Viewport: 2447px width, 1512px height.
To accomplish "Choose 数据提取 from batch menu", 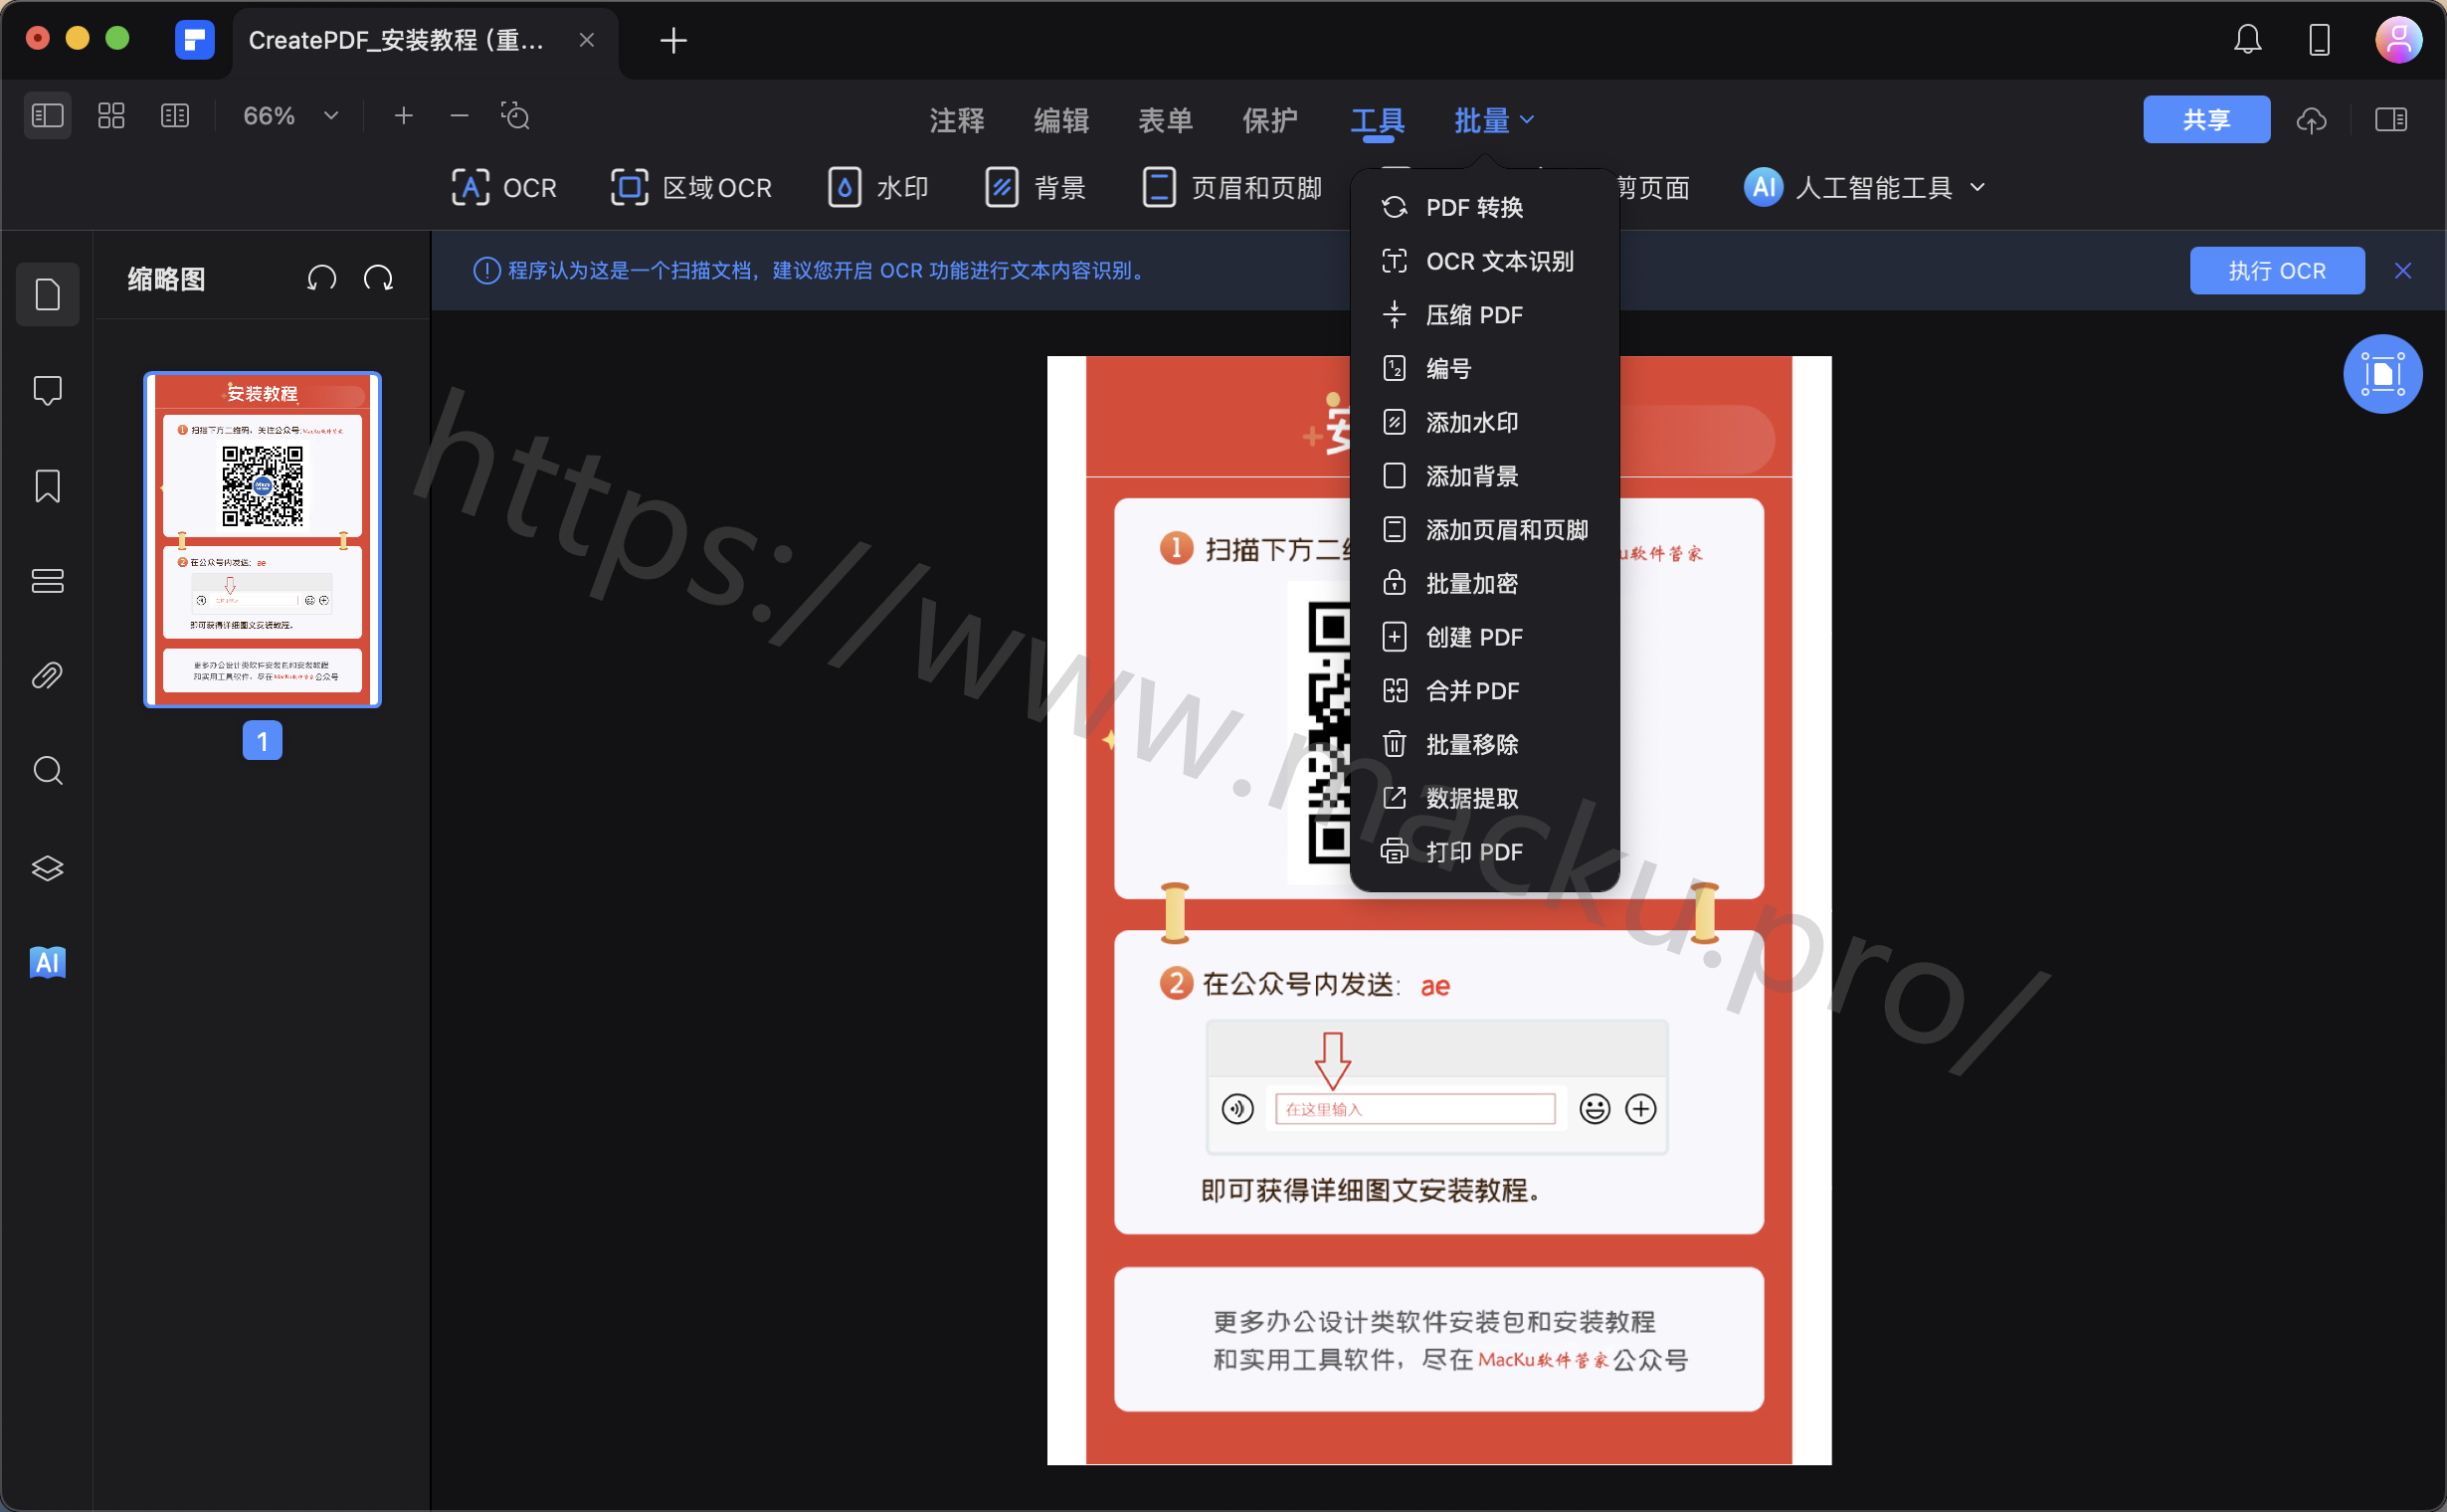I will click(1484, 798).
